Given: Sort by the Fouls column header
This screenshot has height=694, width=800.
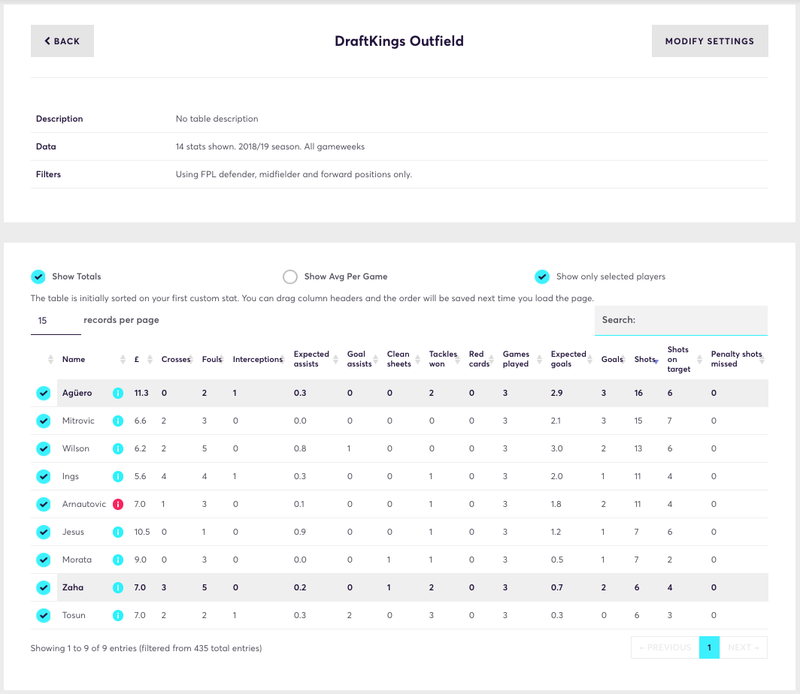Looking at the screenshot, I should coord(212,359).
